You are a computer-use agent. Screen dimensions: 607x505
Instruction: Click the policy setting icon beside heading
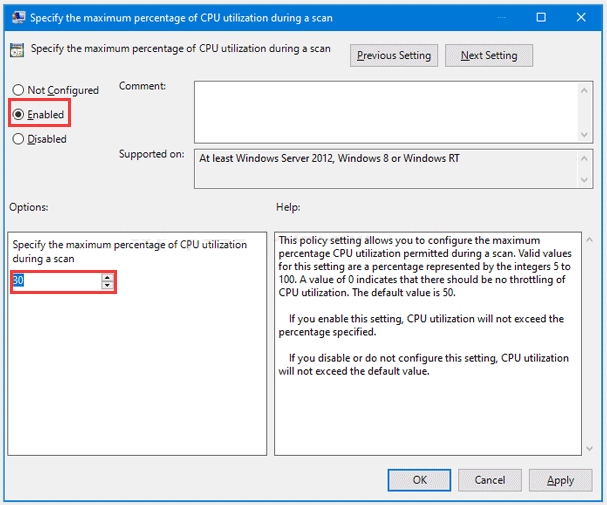pos(17,50)
